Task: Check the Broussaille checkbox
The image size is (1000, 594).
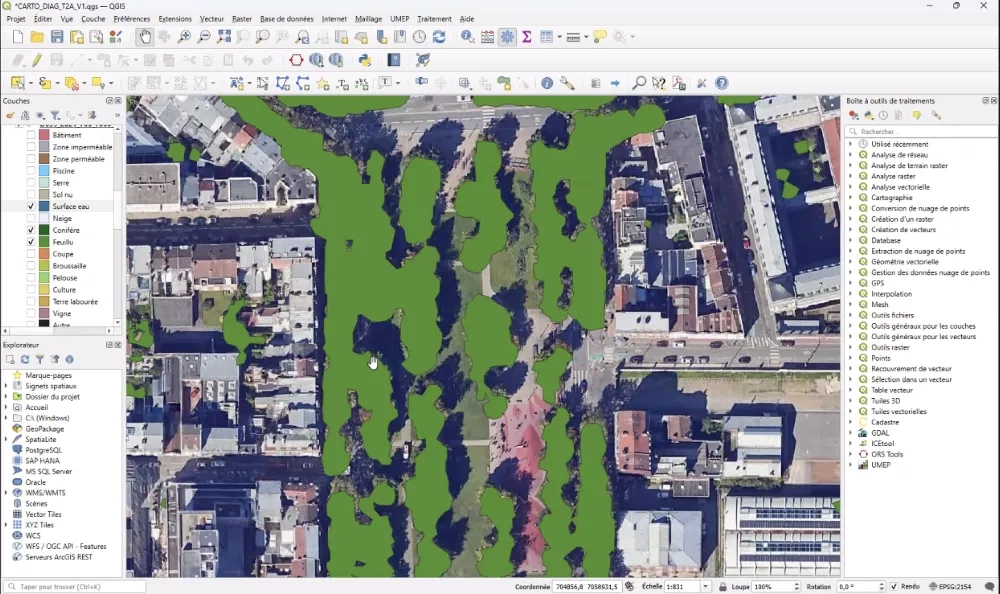Action: tap(31, 266)
